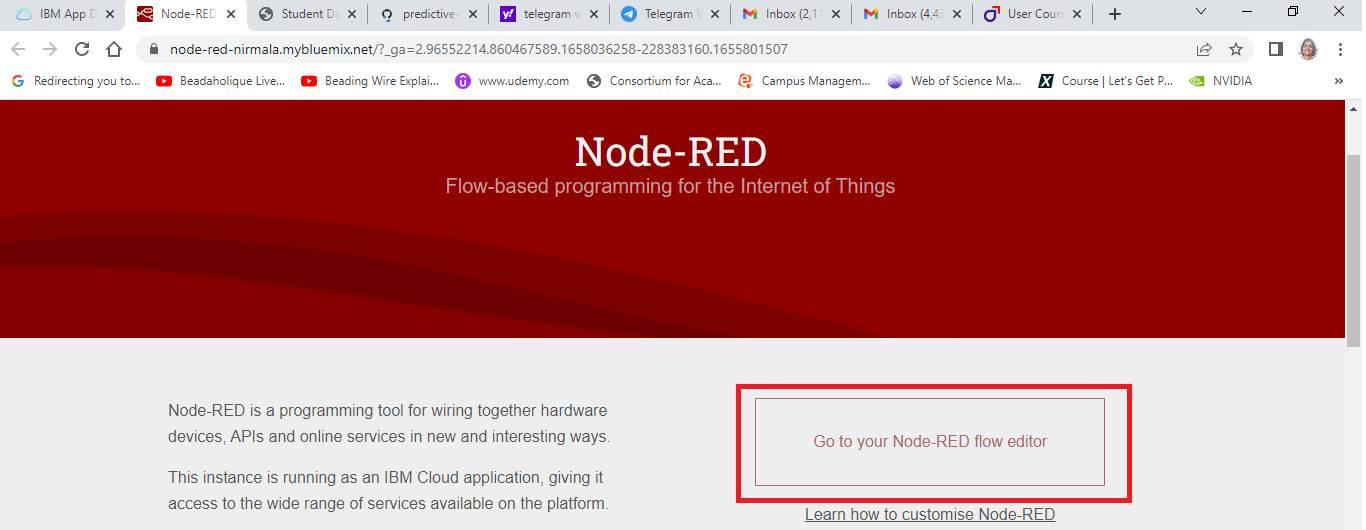Screen dimensions: 1366x530
Task: Open Campus Managem bookmark
Action: point(804,81)
